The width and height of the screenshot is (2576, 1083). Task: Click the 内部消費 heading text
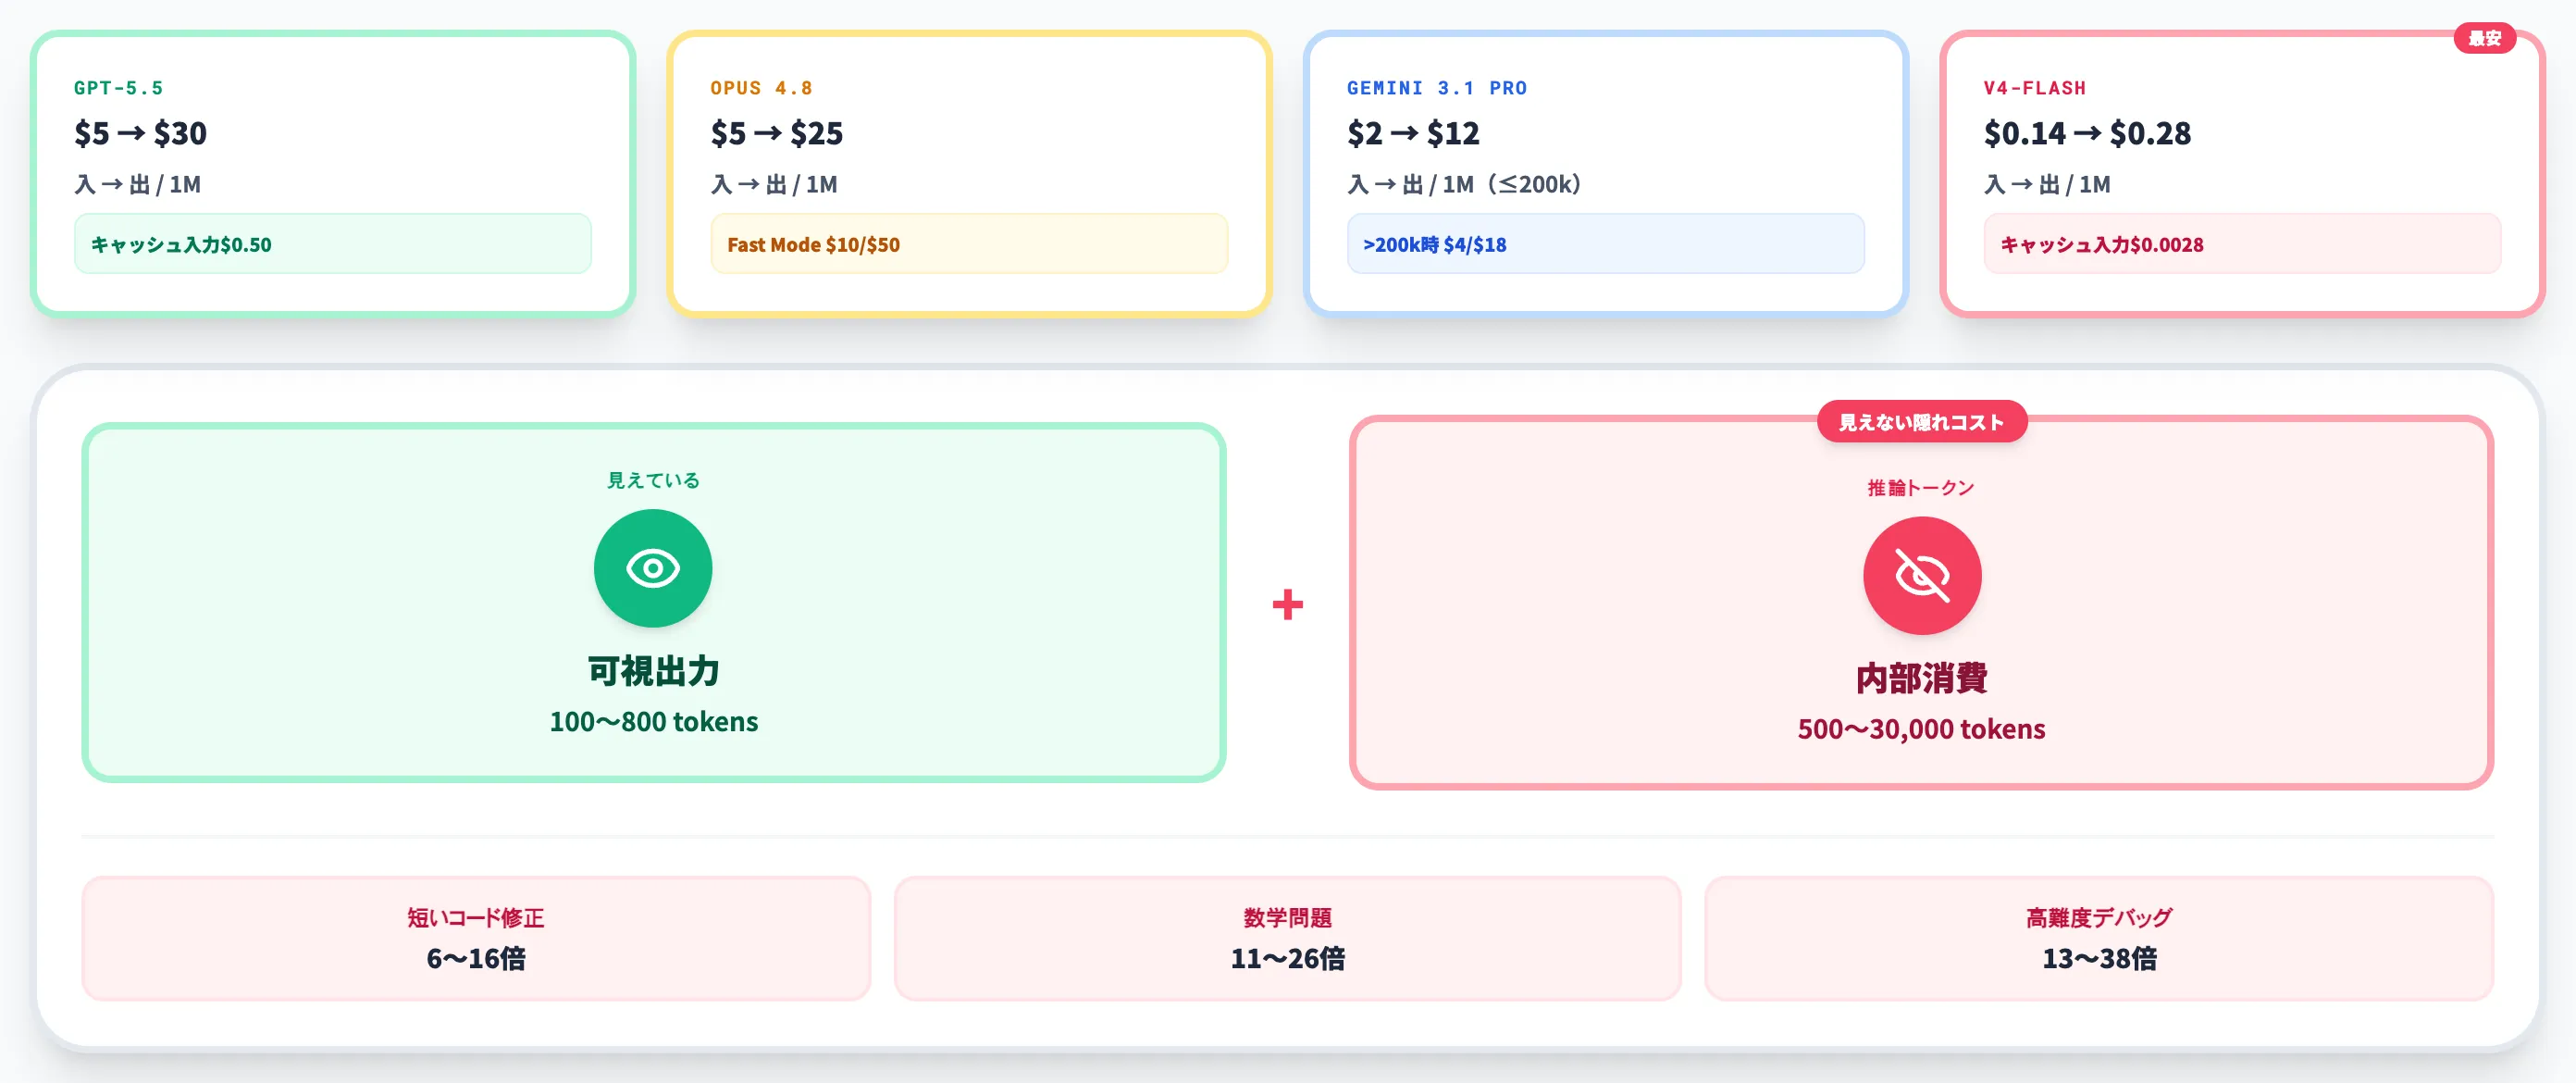pos(1921,678)
